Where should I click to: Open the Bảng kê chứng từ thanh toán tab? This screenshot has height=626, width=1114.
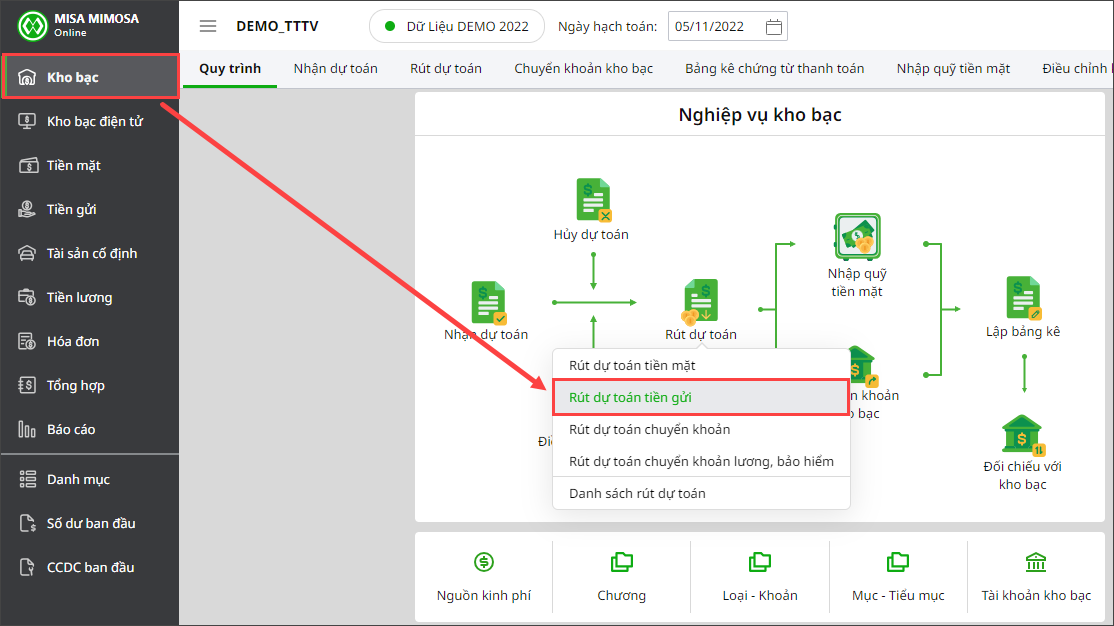pos(774,69)
